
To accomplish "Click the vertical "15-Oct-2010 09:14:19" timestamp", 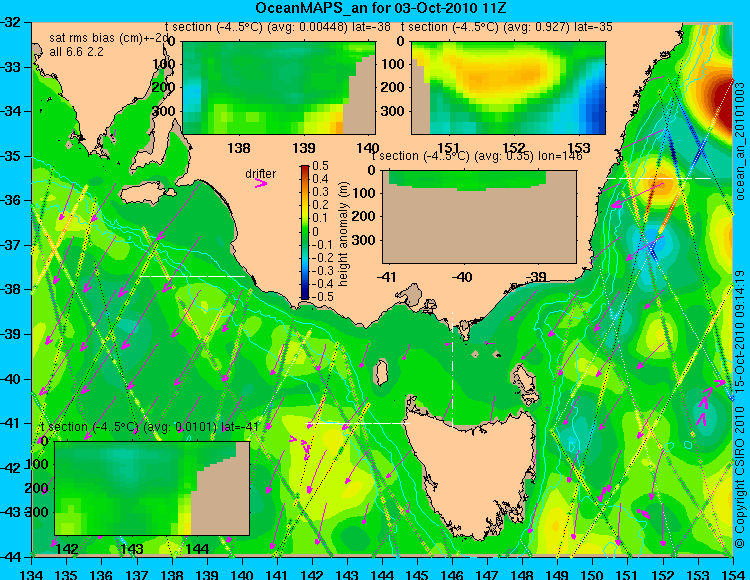I will point(740,331).
